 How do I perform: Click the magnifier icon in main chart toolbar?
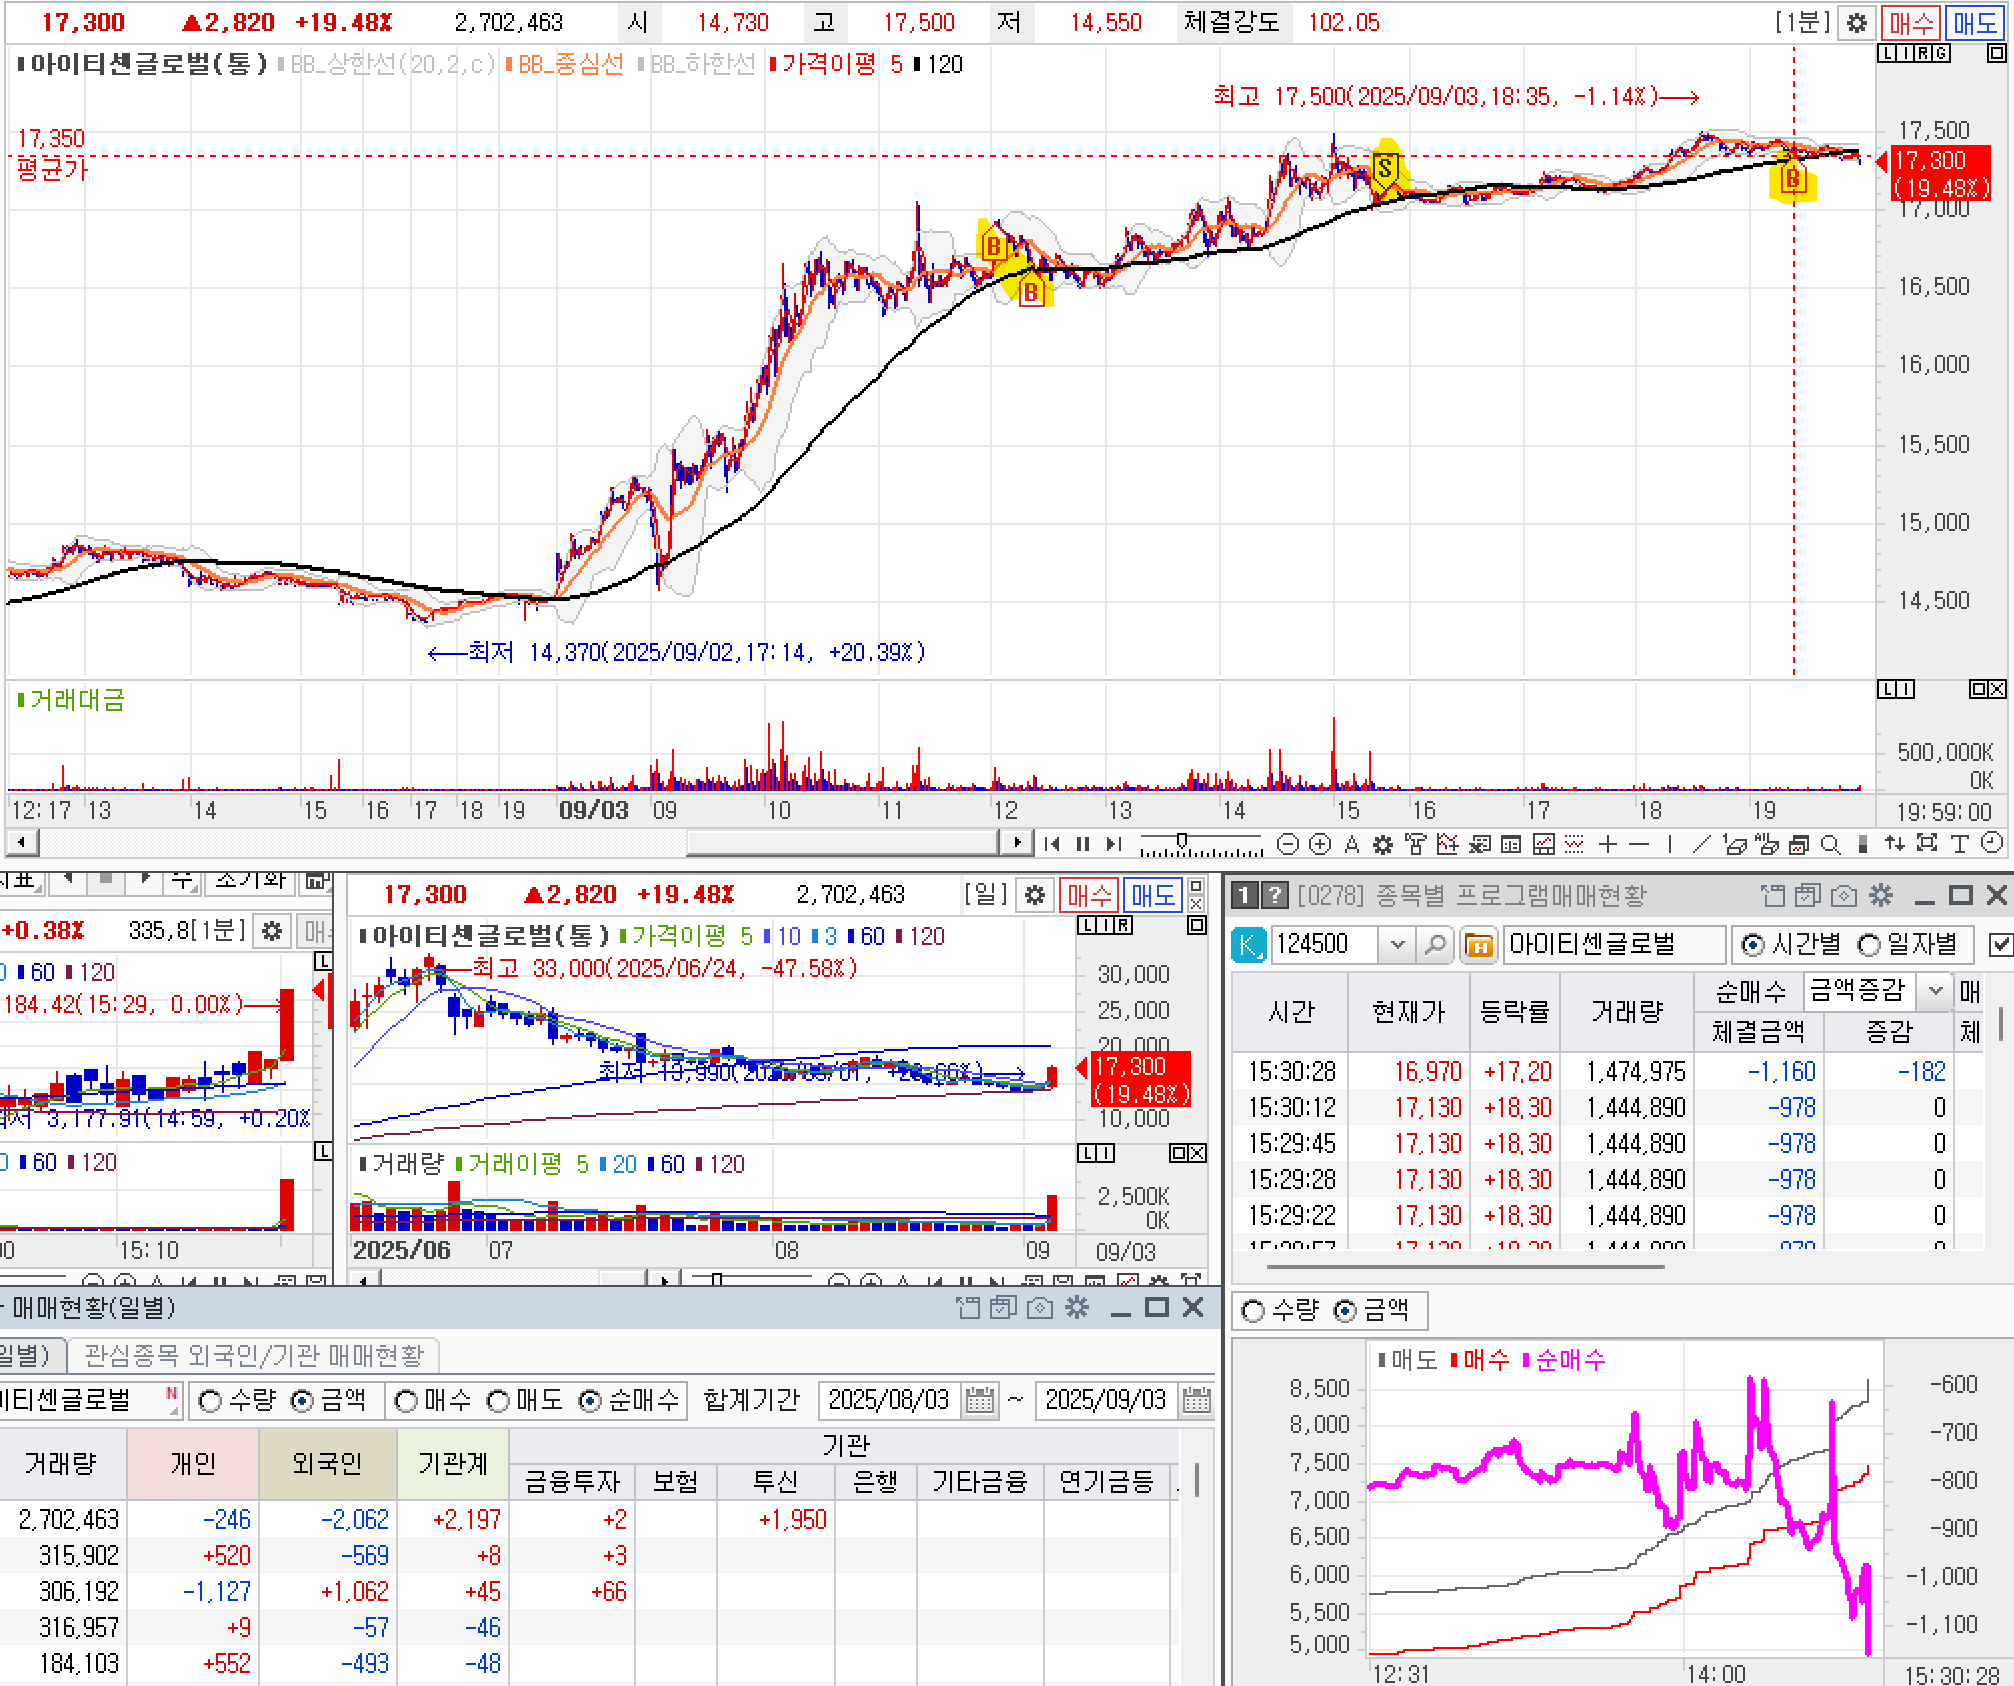pyautogui.click(x=1830, y=844)
